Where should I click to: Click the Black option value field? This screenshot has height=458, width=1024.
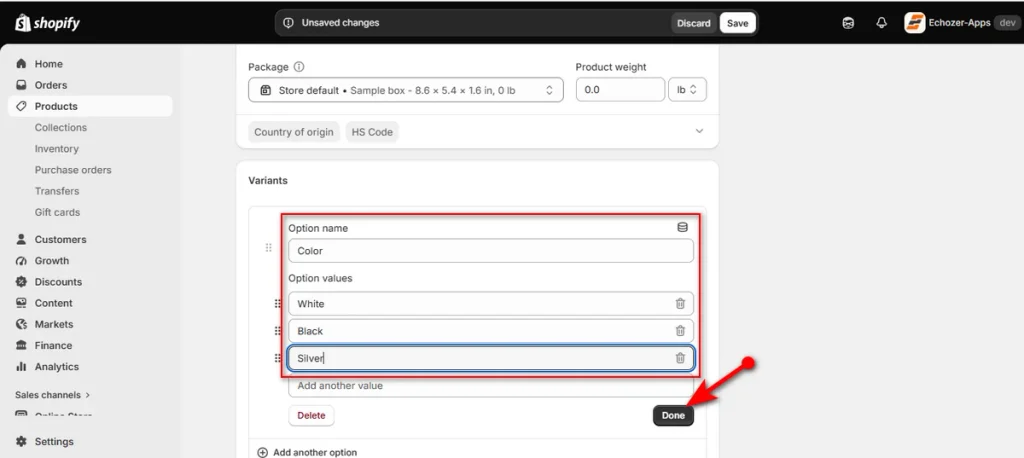pyautogui.click(x=491, y=331)
